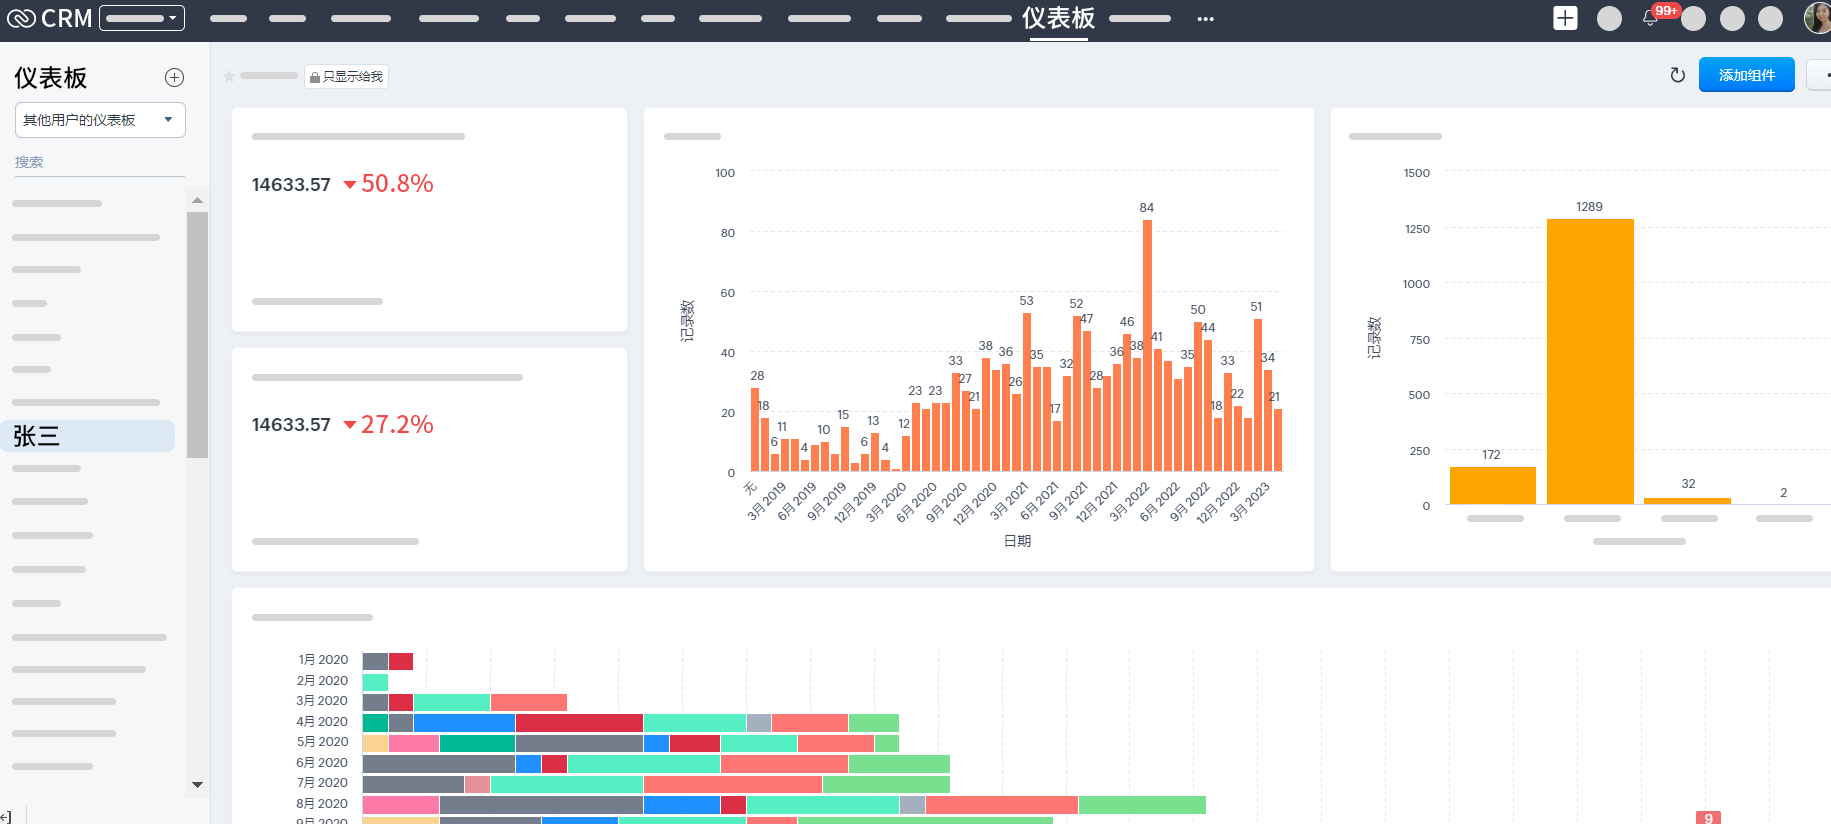The height and width of the screenshot is (824, 1831).
Task: Add a new dashboard with plus circle icon
Action: [174, 77]
